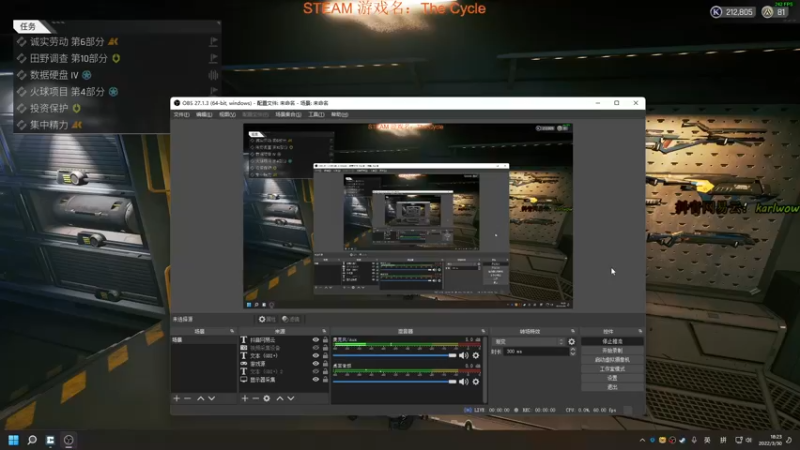Click the track flag beside 田野调查 第10部分
The width and height of the screenshot is (800, 450).
click(213, 58)
